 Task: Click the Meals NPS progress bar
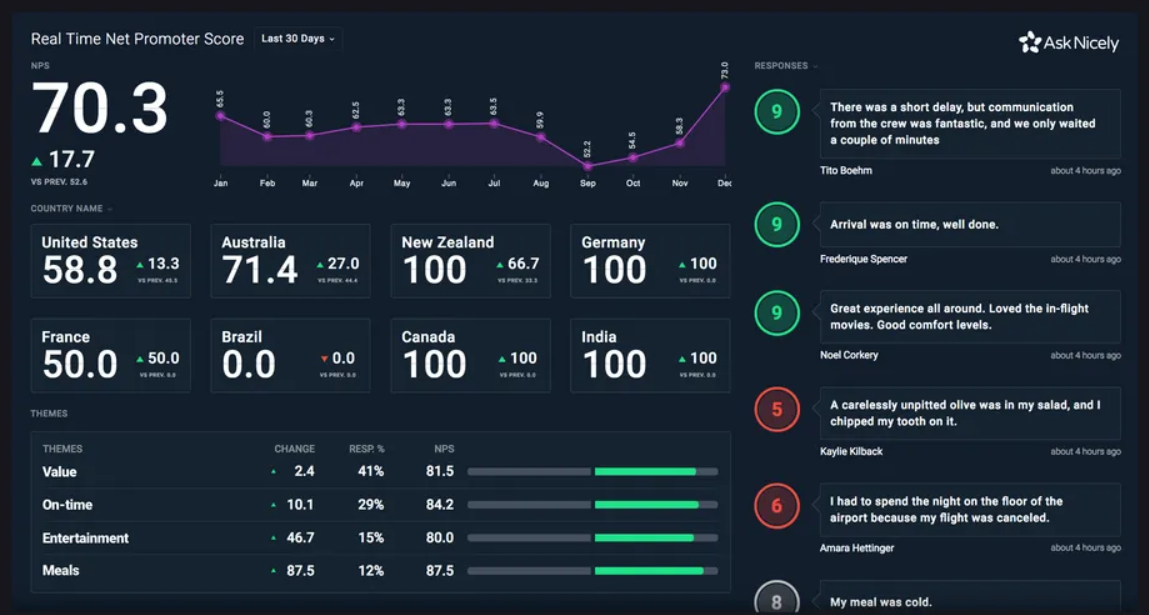[x=593, y=571]
